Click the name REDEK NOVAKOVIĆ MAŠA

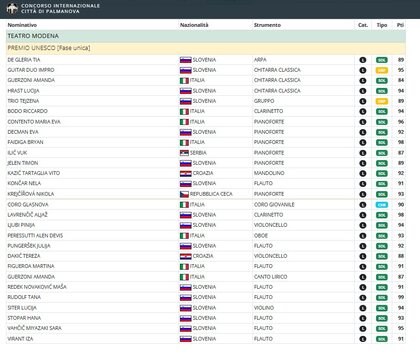pyautogui.click(x=37, y=287)
